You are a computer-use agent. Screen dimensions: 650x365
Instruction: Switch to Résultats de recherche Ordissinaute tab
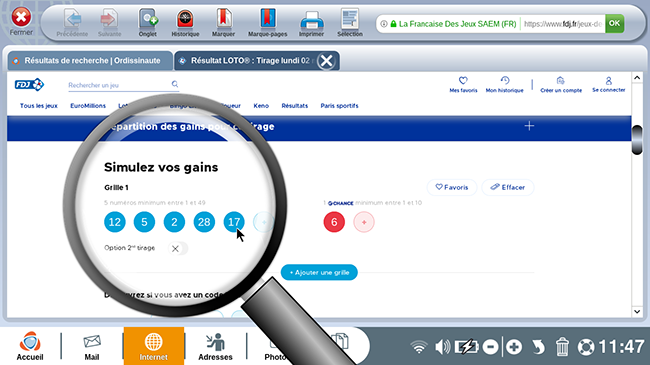click(x=90, y=61)
